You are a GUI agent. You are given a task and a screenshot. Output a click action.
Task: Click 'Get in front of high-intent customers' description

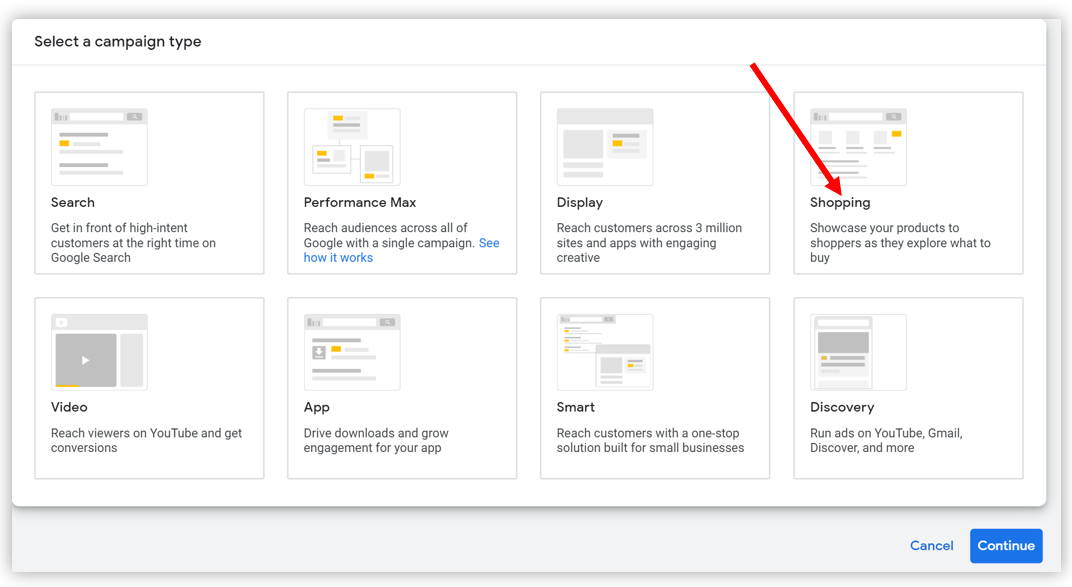point(133,243)
